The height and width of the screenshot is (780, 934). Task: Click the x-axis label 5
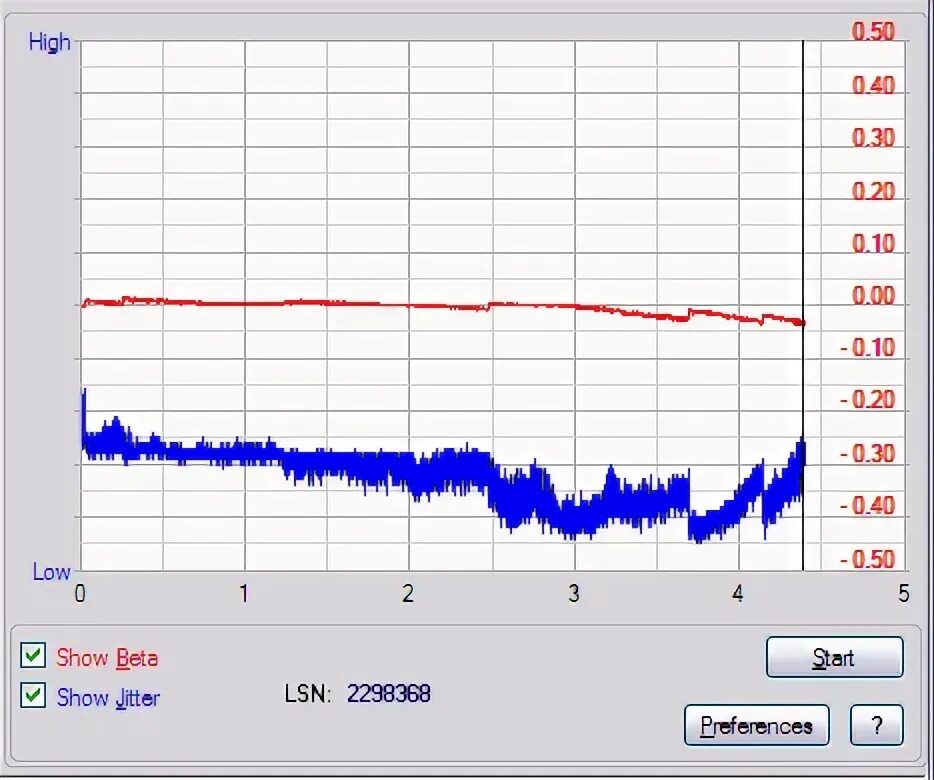click(x=904, y=593)
